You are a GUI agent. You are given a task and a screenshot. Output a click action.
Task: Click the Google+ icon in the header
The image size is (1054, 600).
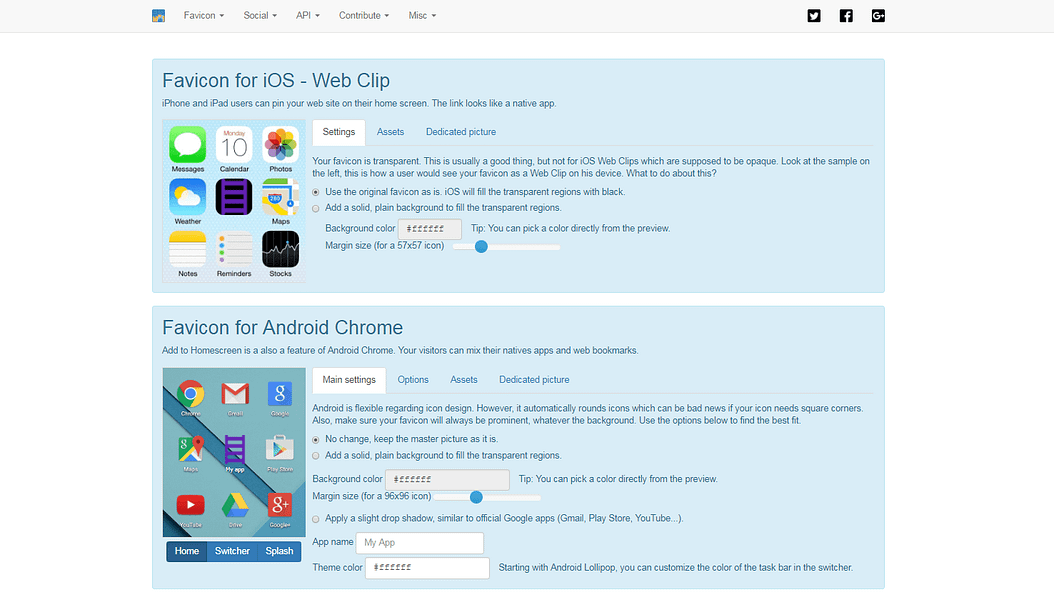pyautogui.click(x=877, y=15)
